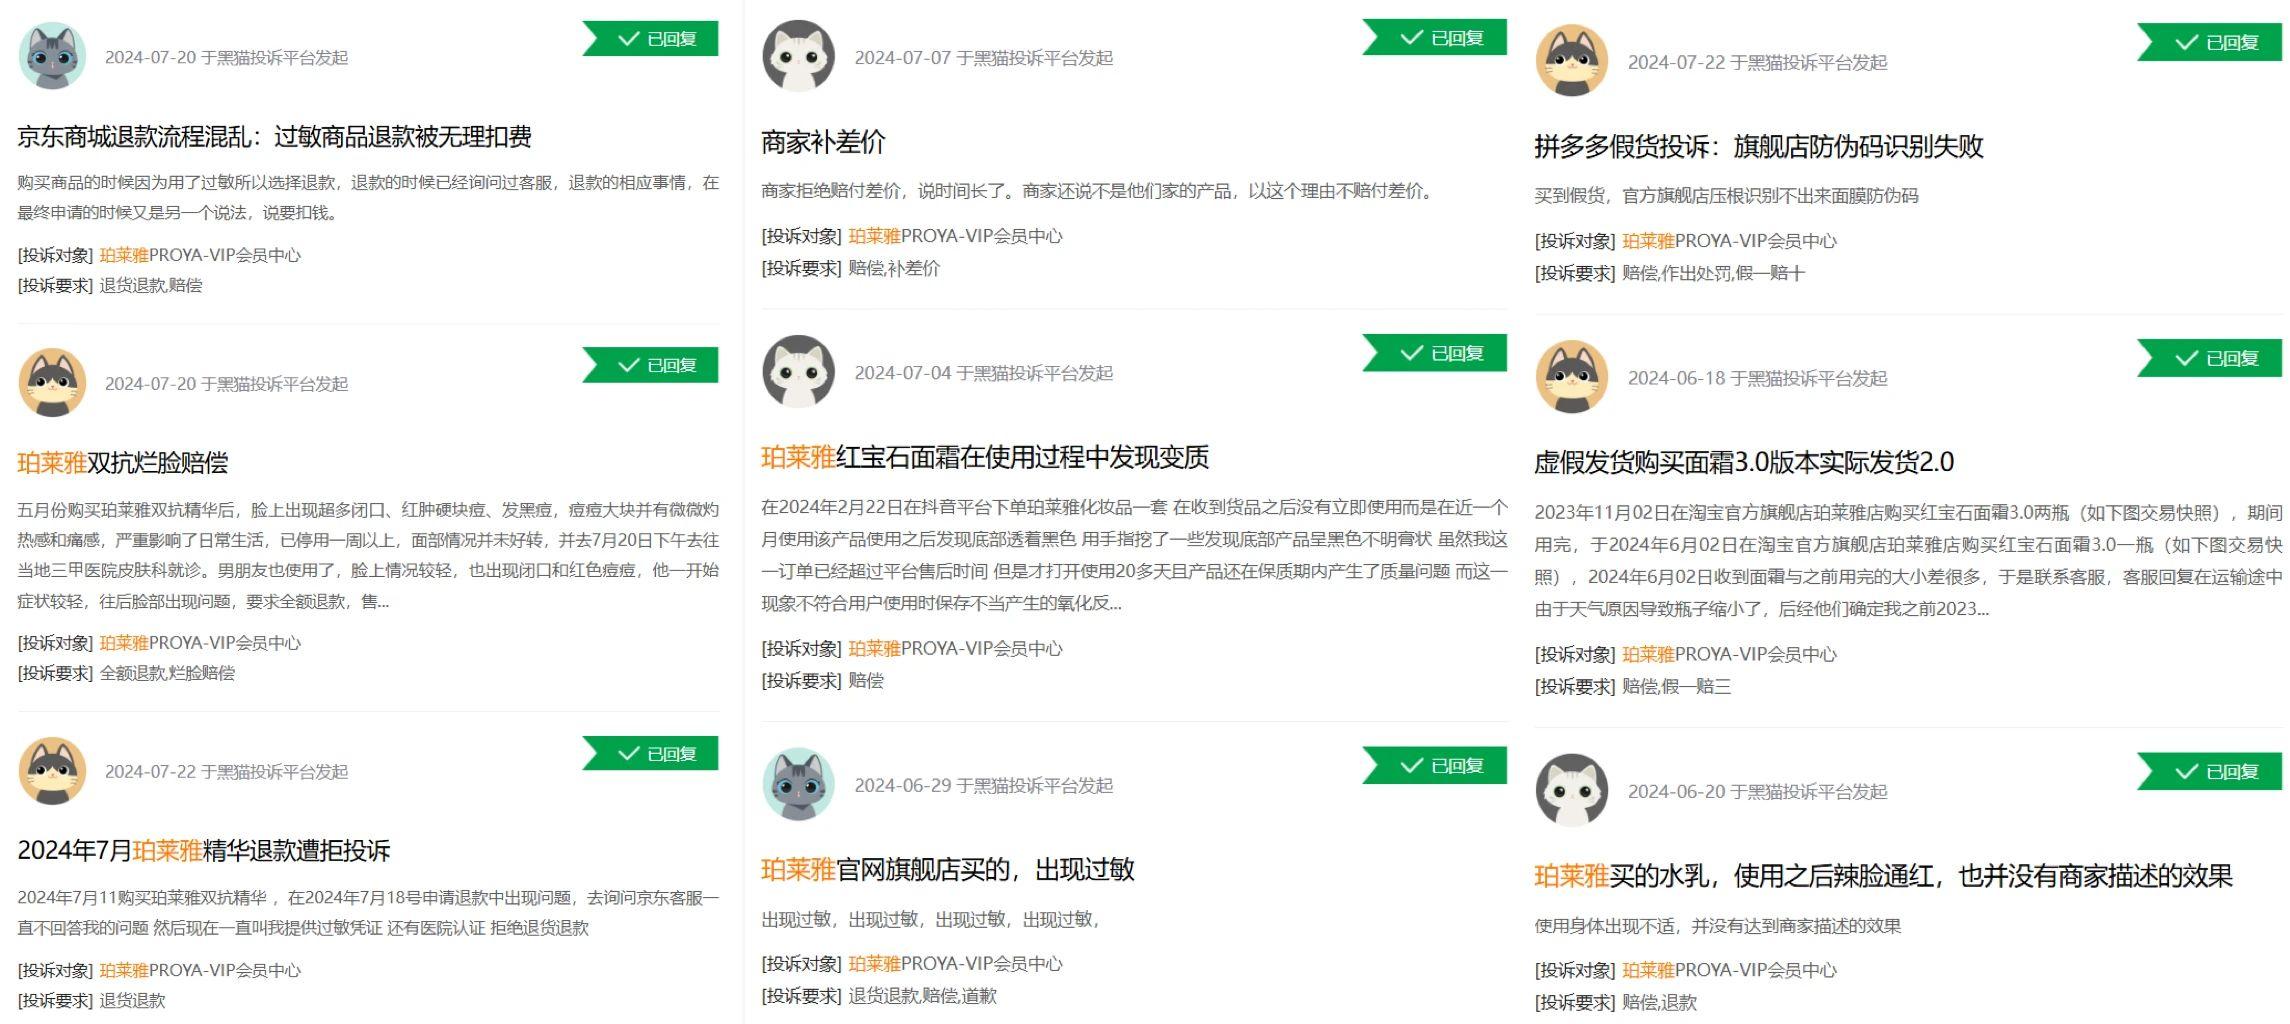The height and width of the screenshot is (1024, 2290).
Task: Click the avatar above 商家补差价 complaint
Action: click(798, 56)
